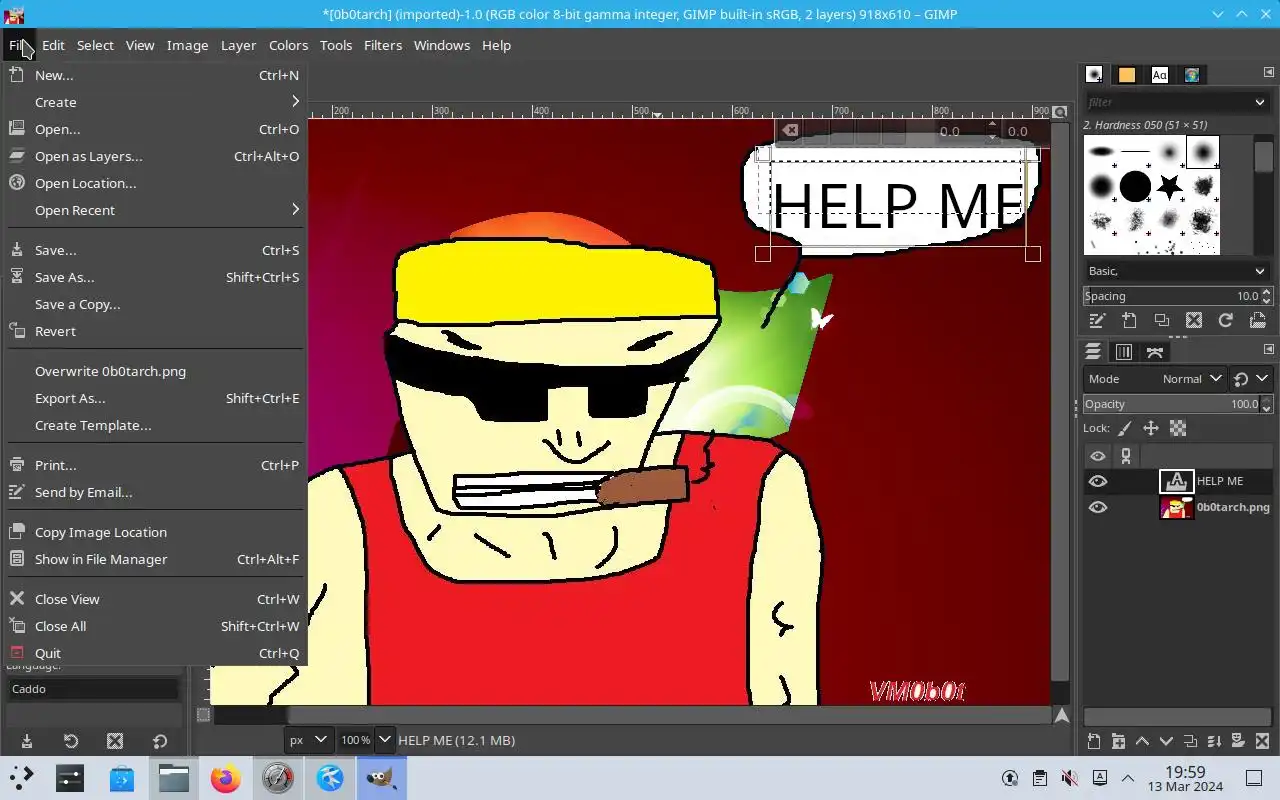Switch to the Fonts tab in brushes dock

(1159, 75)
